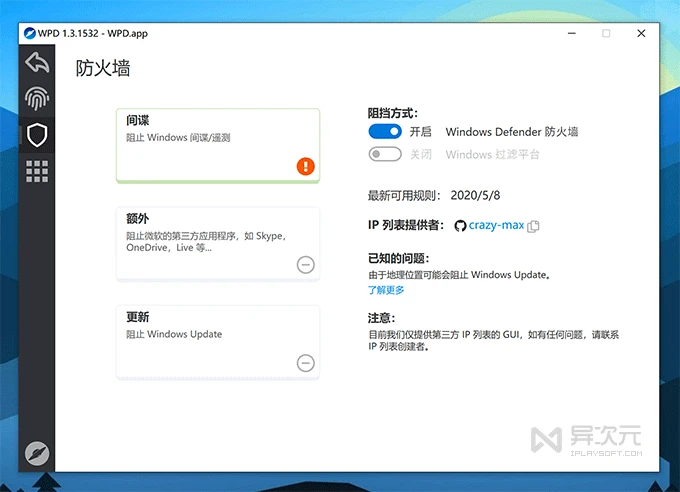Click the minus circle on 额外 card
The width and height of the screenshot is (680, 492).
point(306,265)
